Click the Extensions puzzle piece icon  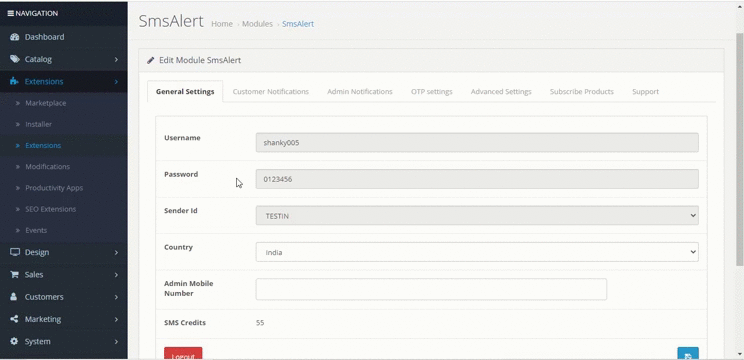pyautogui.click(x=14, y=82)
